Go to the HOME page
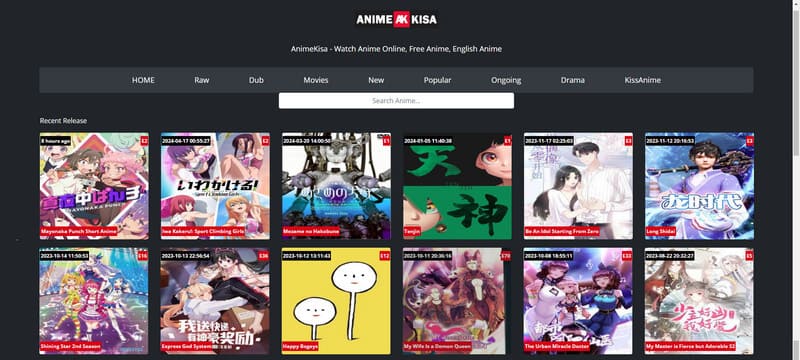 [x=143, y=80]
